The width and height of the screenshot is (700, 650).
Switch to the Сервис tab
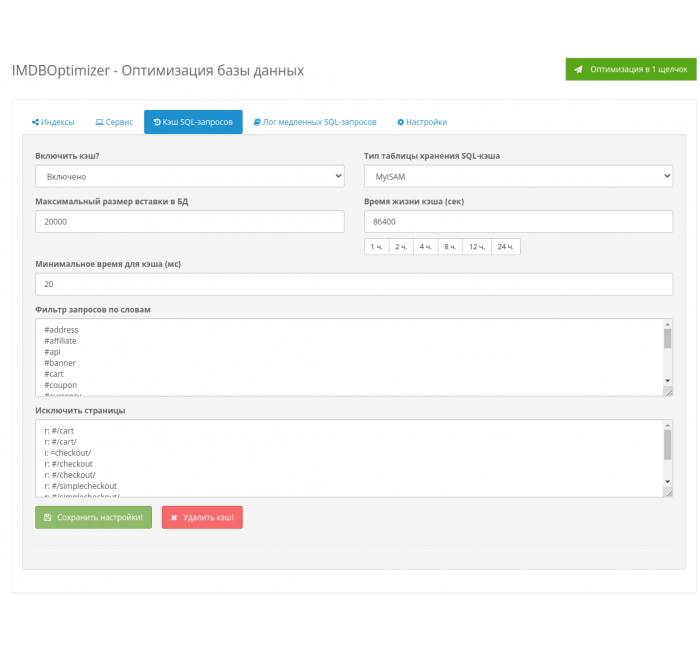pos(114,122)
